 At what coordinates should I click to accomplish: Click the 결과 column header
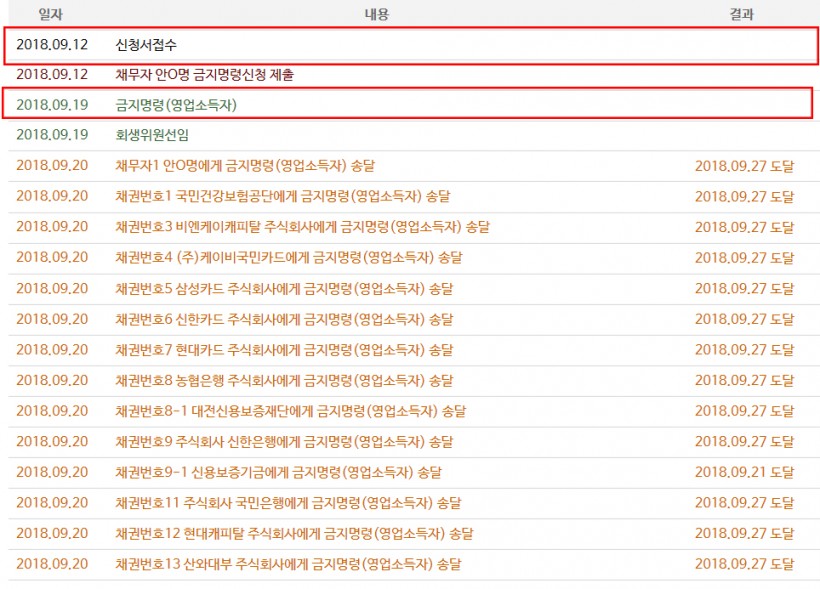tap(741, 14)
